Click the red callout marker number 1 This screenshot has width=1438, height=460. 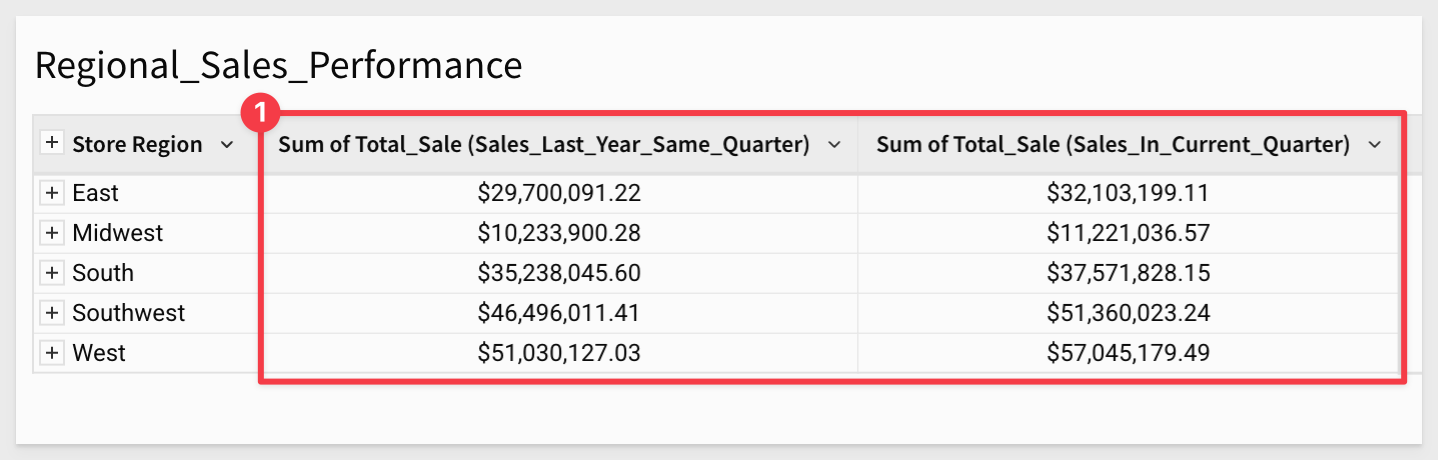261,113
